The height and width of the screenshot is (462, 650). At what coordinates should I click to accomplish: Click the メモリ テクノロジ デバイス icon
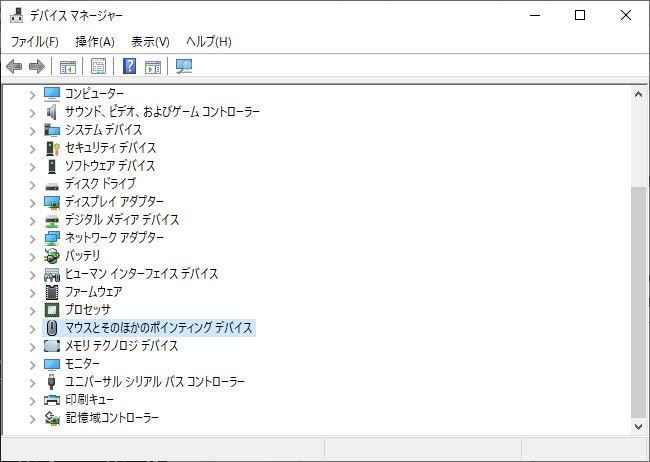coord(52,346)
